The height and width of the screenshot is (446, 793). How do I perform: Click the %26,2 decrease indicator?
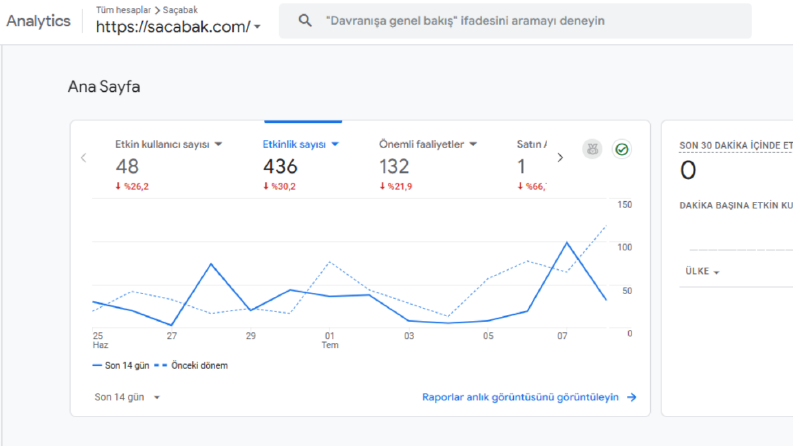[132, 187]
